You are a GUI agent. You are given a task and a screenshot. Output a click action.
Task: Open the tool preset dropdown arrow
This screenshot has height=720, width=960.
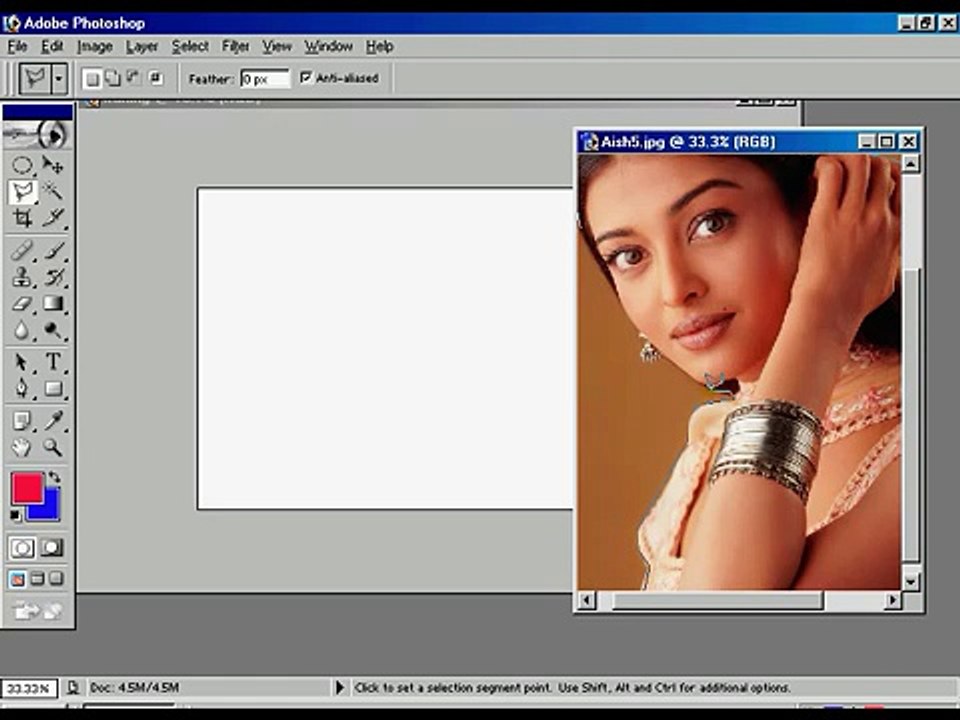(x=59, y=78)
